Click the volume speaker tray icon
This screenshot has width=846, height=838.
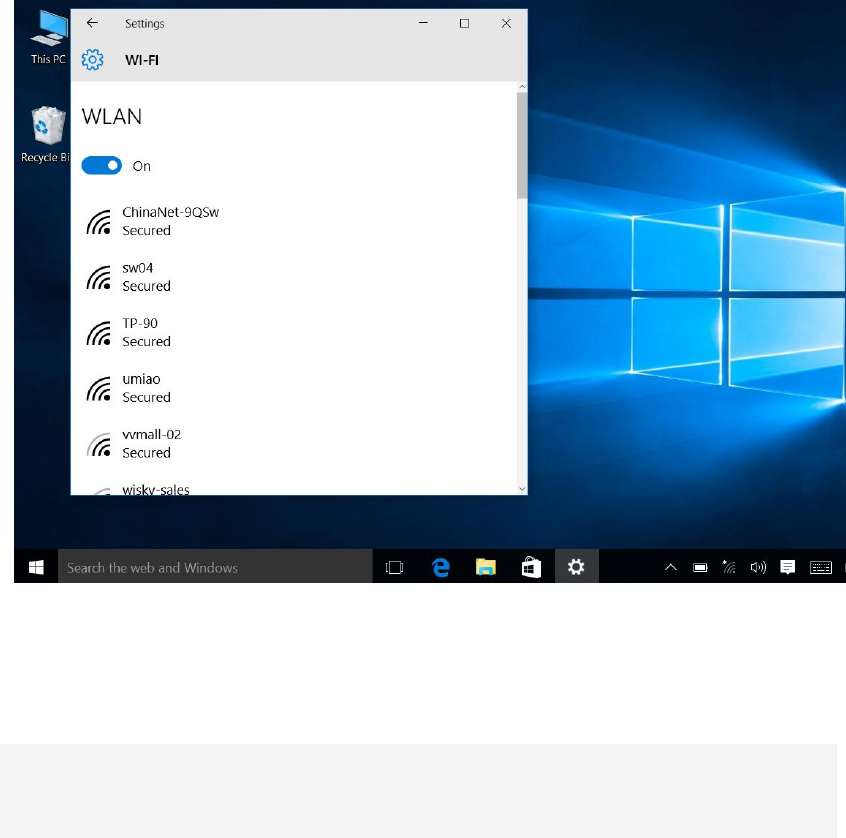click(758, 567)
